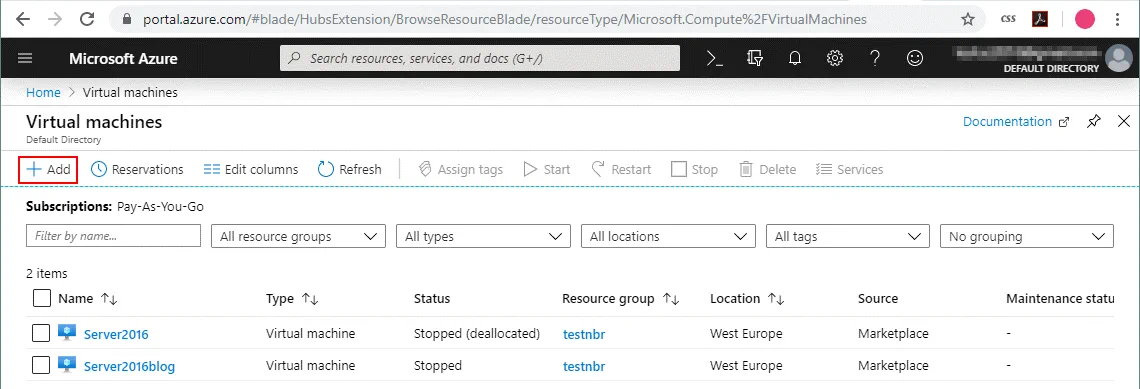Check the Server2016blog row checkbox

[41, 364]
